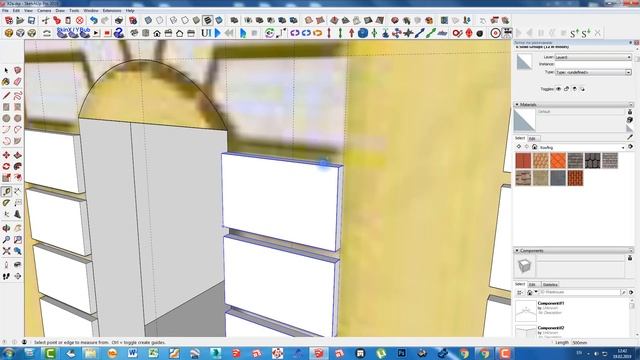Select the Follow Me tool
The height and width of the screenshot is (360, 640).
click(x=18, y=167)
